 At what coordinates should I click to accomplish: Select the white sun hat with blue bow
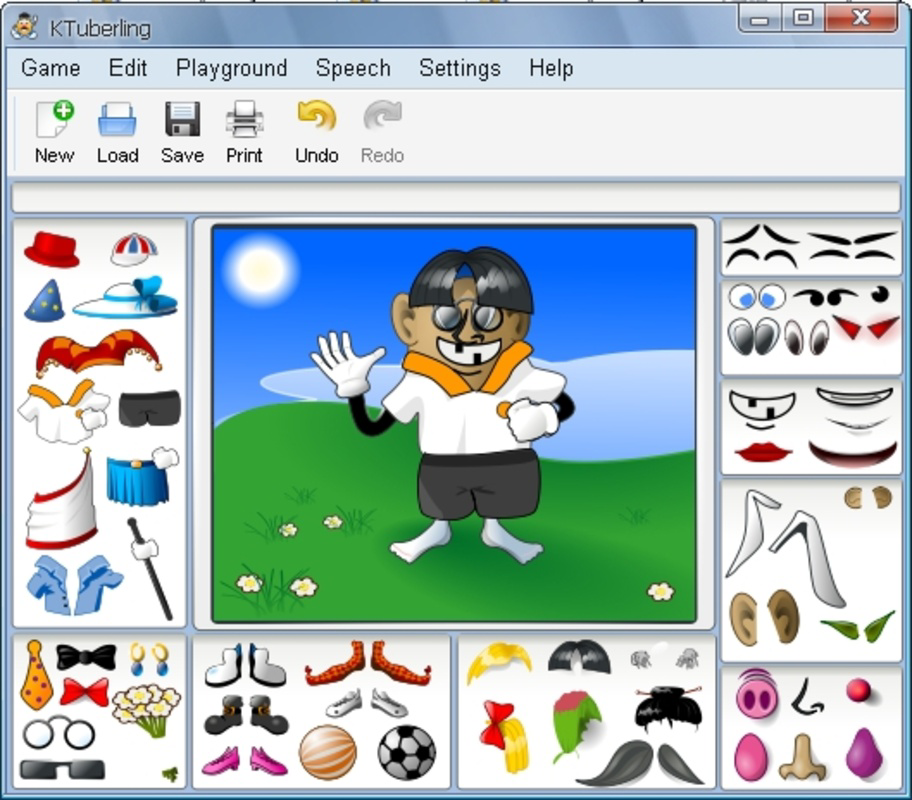point(126,297)
